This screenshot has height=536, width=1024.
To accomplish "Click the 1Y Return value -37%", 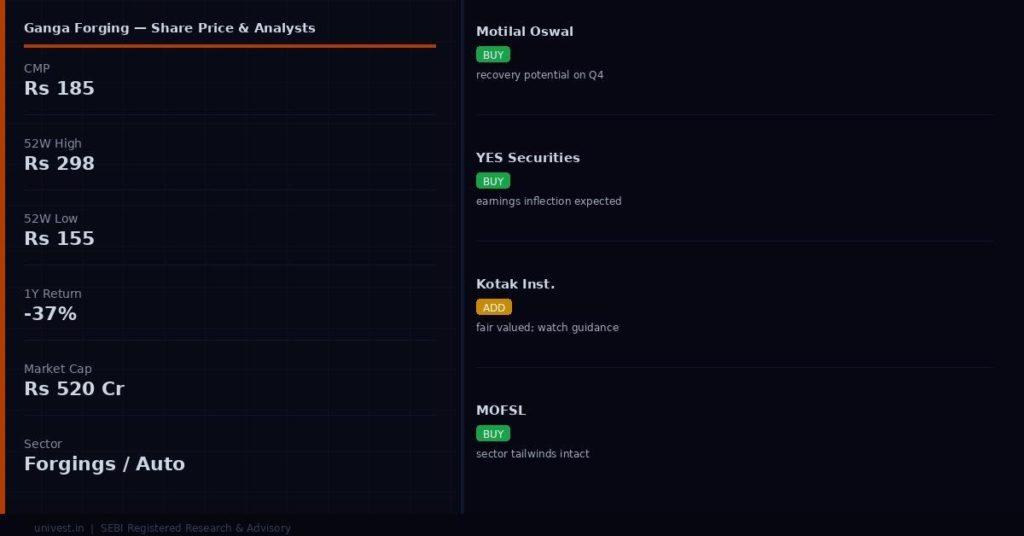I will click(x=50, y=313).
